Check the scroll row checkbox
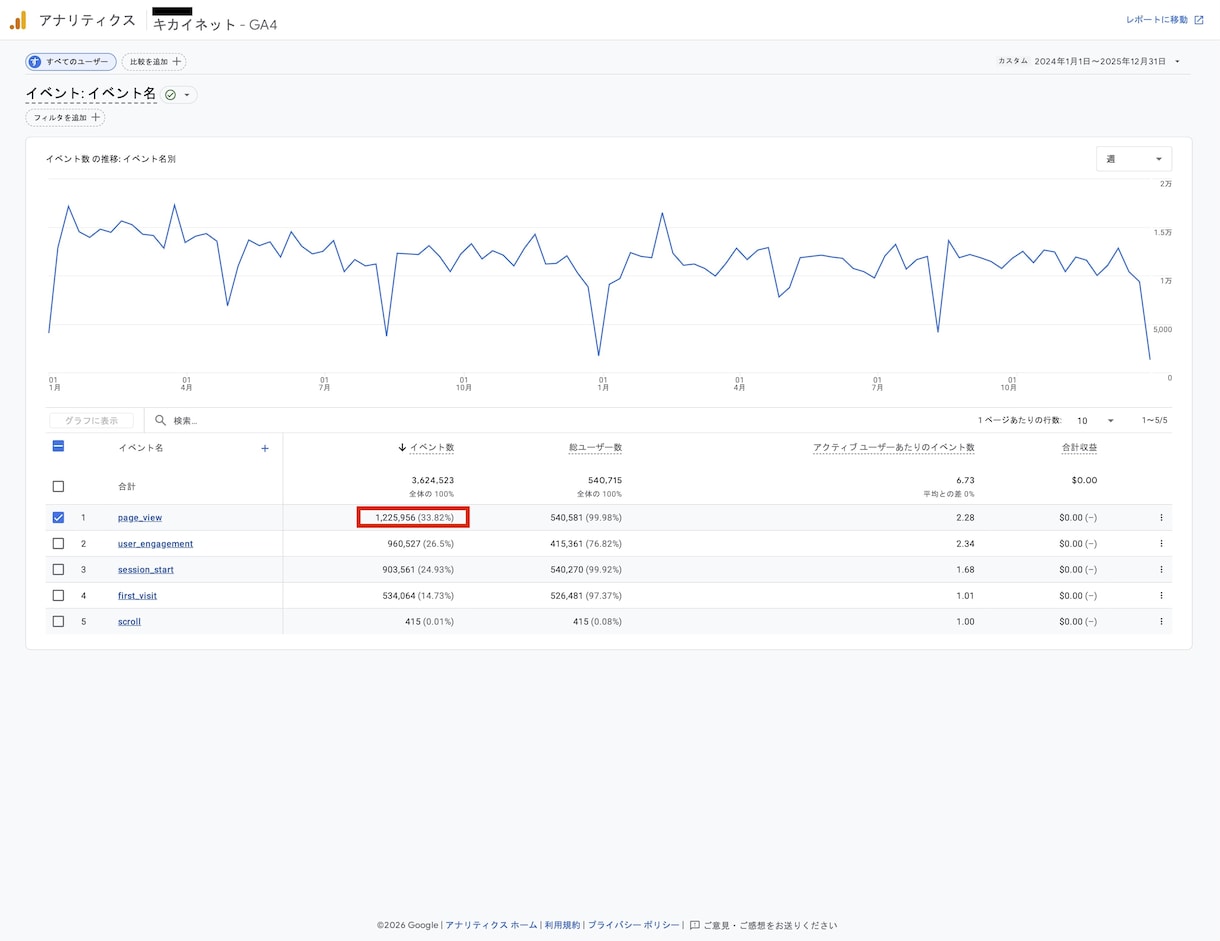Screen dimensions: 1220x941 (58, 622)
